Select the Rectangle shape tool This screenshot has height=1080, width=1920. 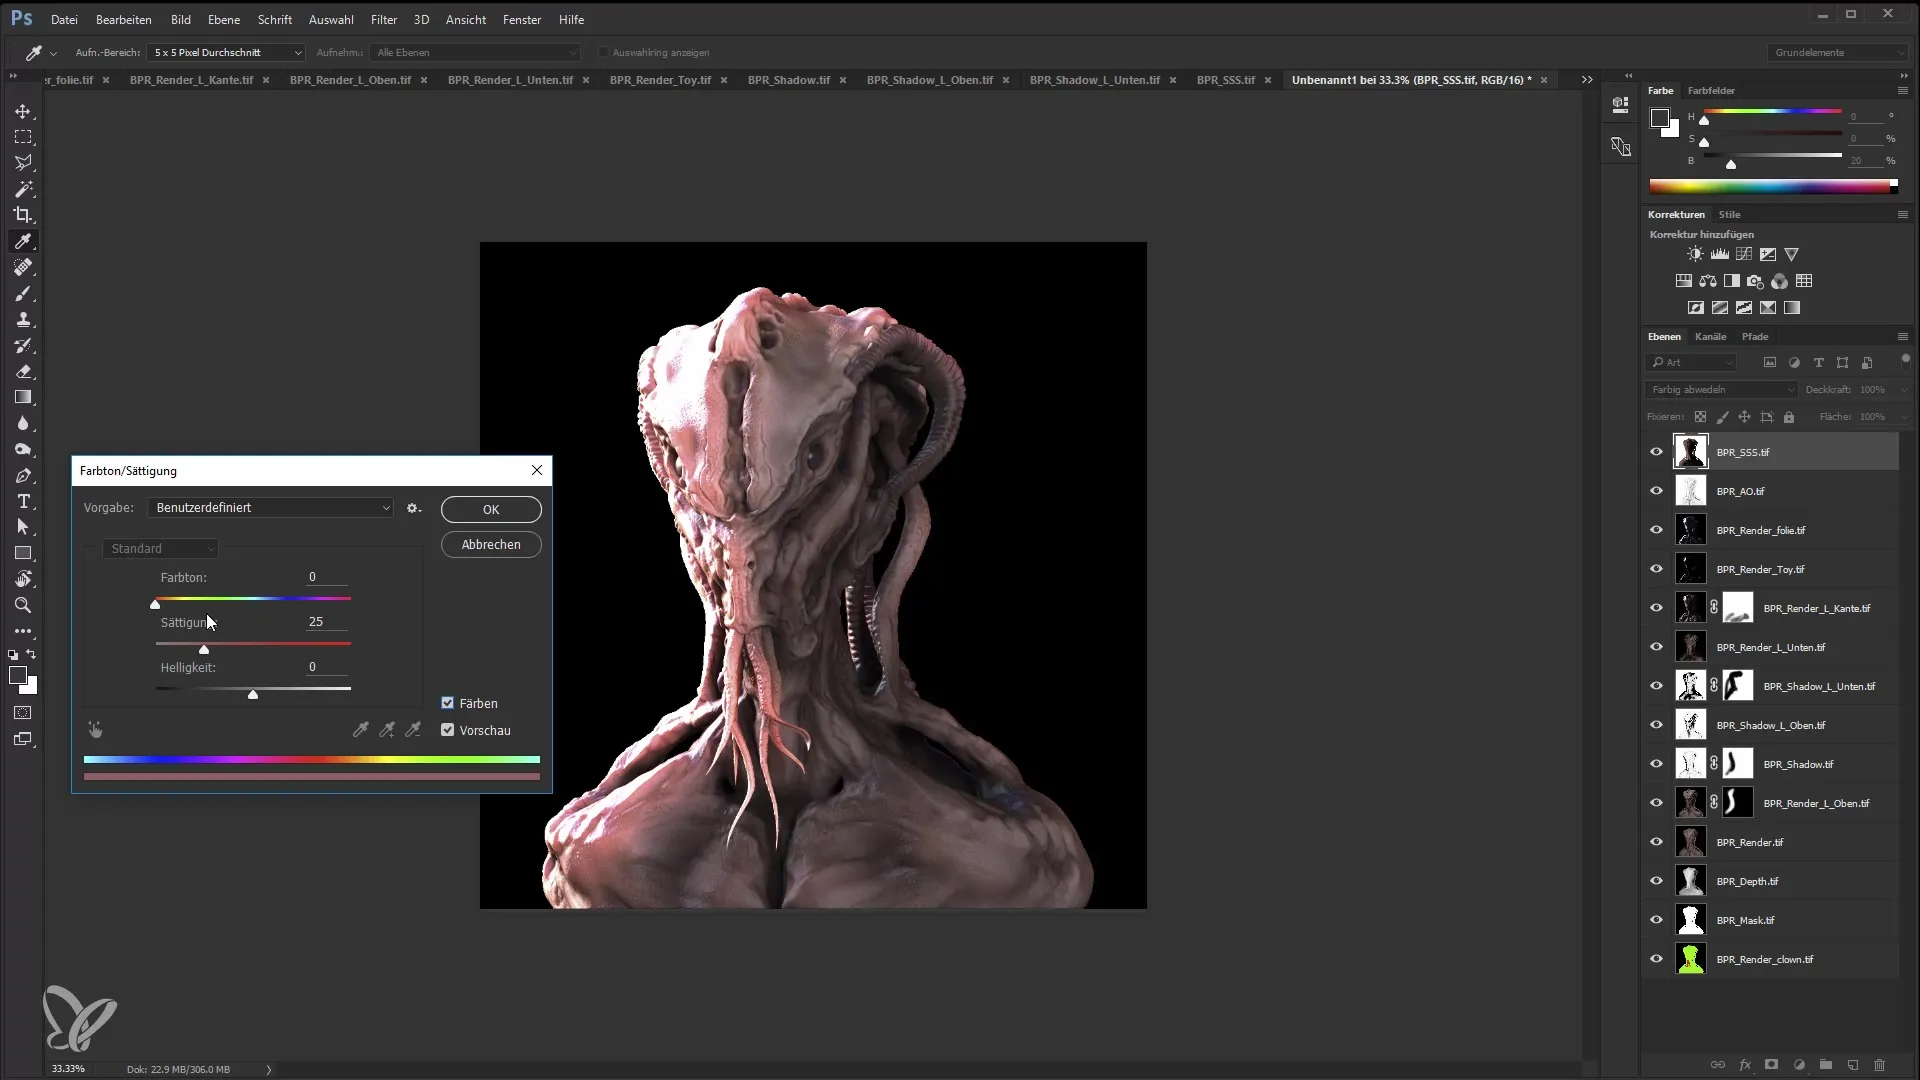(x=23, y=553)
